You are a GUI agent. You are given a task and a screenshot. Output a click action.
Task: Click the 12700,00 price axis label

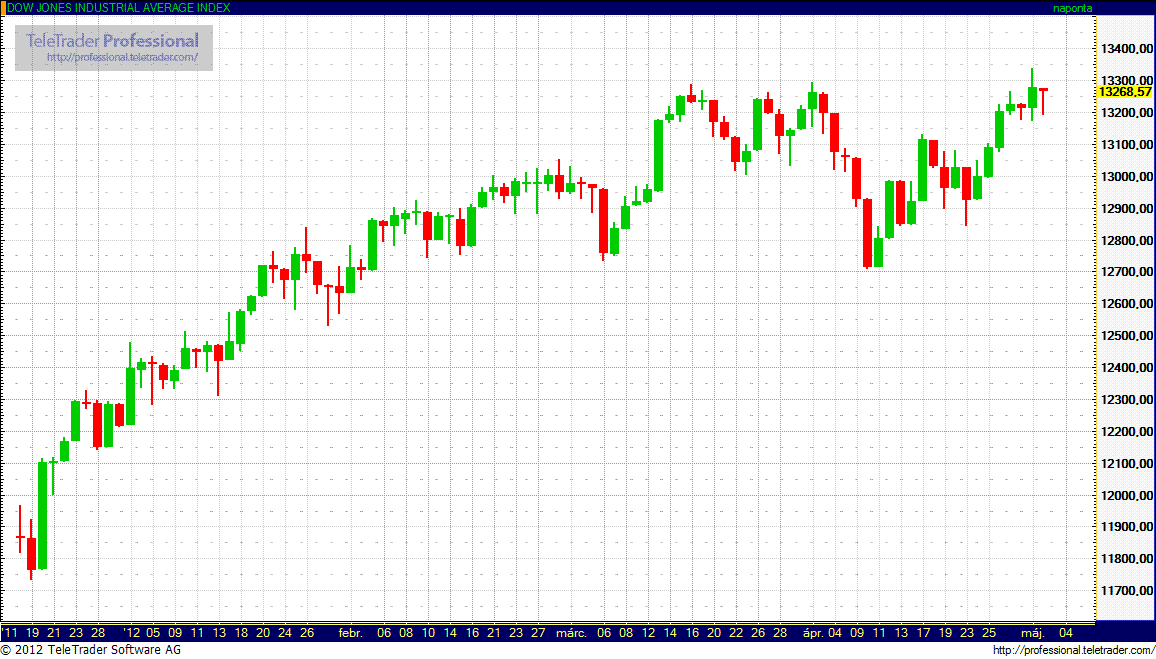1127,272
